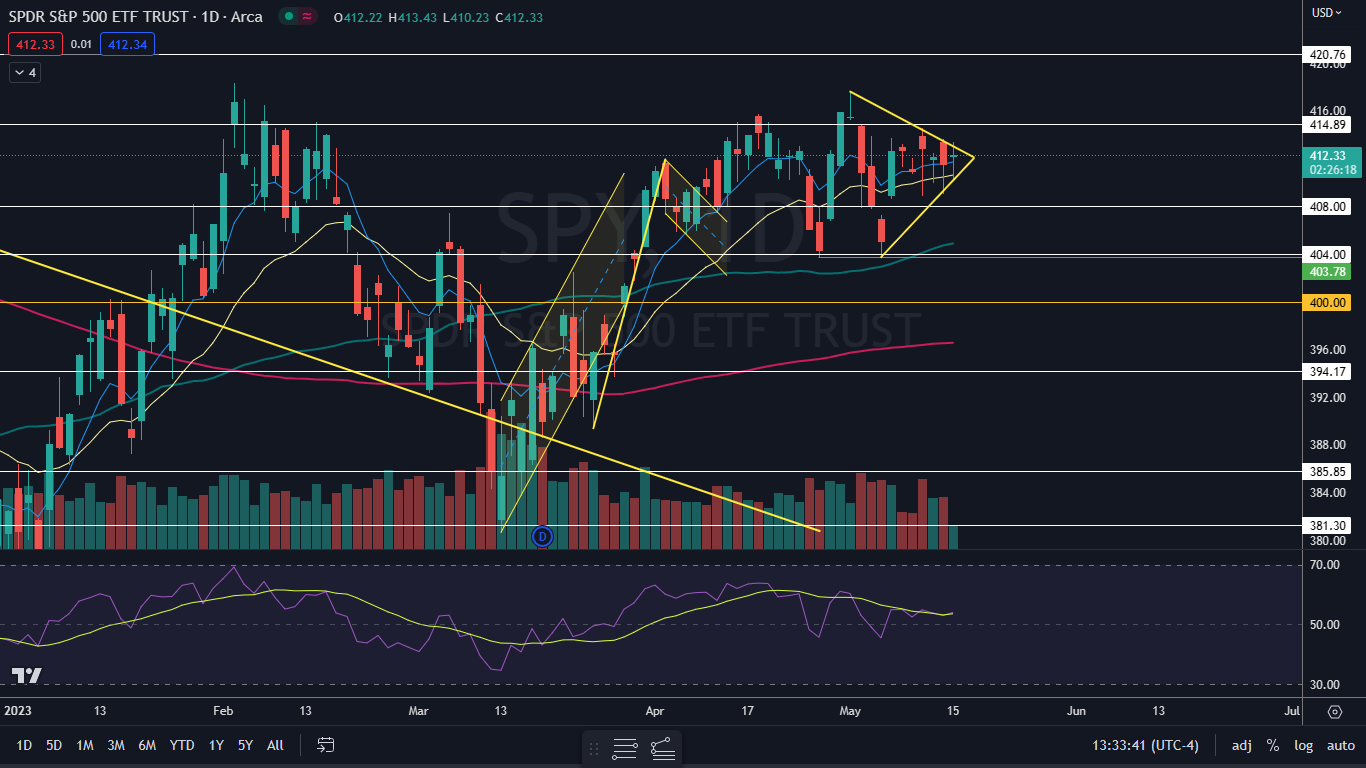This screenshot has height=768, width=1366.
Task: Select the 1M date range
Action: (85, 745)
